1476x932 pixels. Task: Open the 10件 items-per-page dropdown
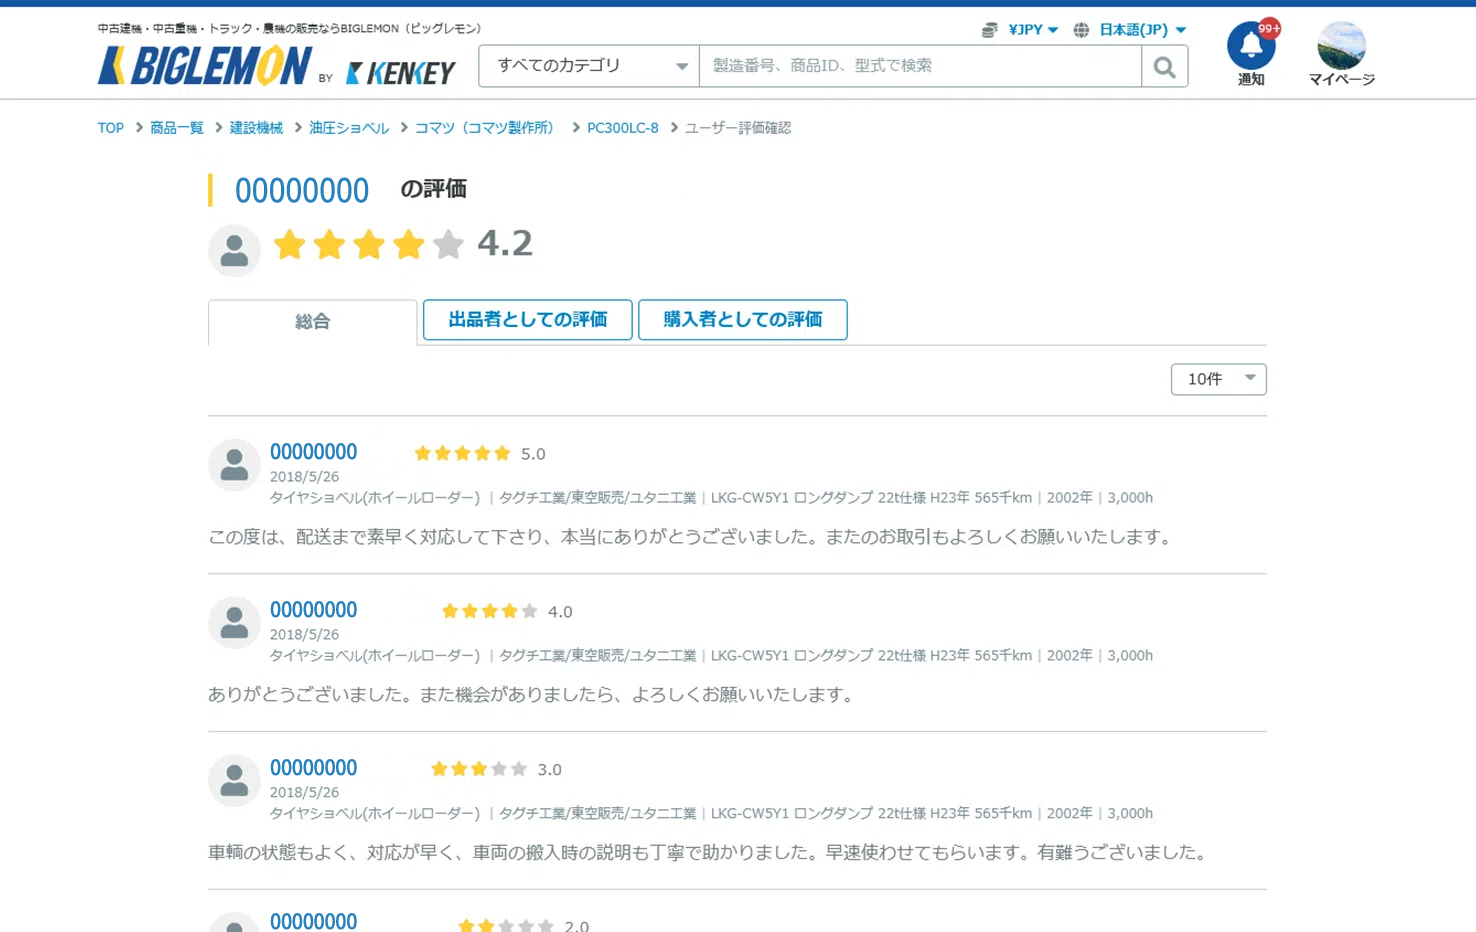[1218, 379]
